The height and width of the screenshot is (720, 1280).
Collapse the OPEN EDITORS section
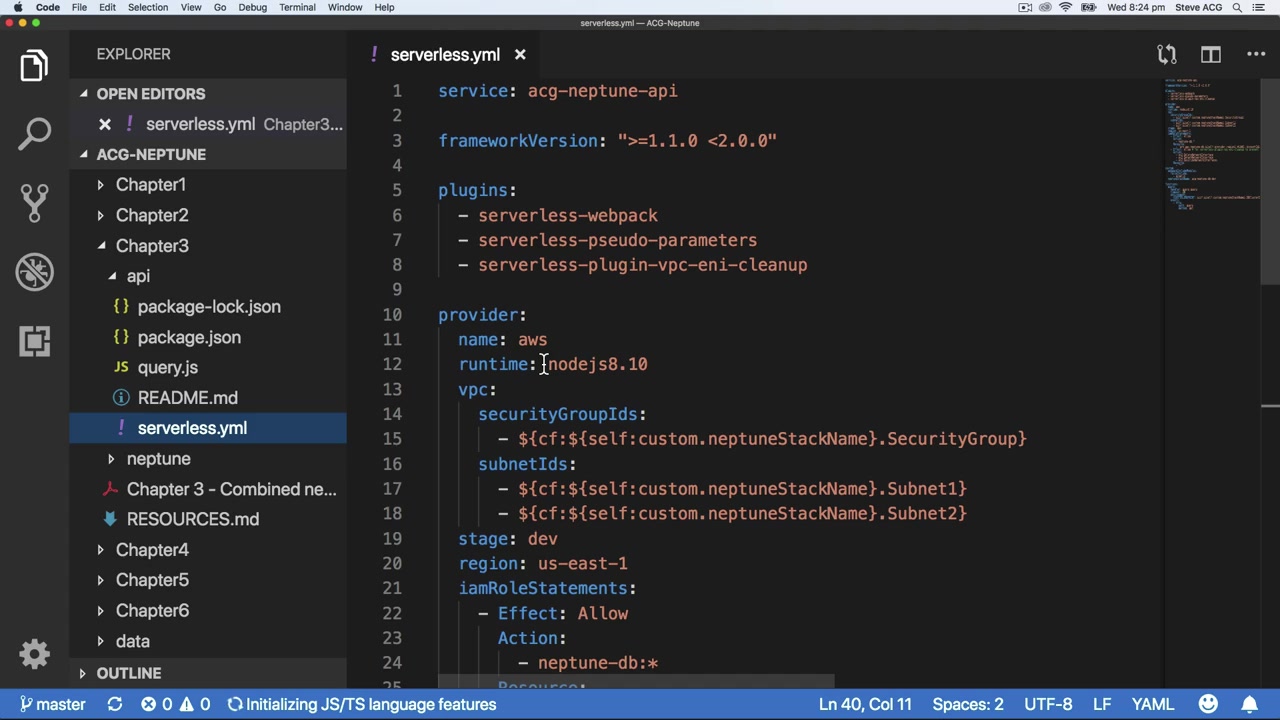click(x=150, y=94)
